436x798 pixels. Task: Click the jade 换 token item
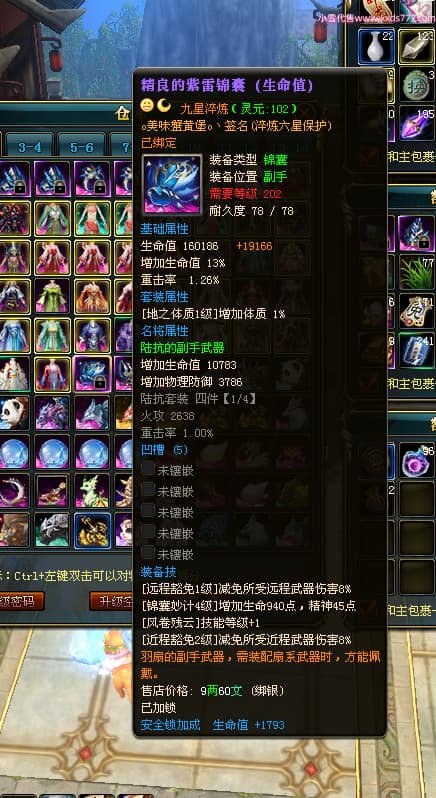417,85
